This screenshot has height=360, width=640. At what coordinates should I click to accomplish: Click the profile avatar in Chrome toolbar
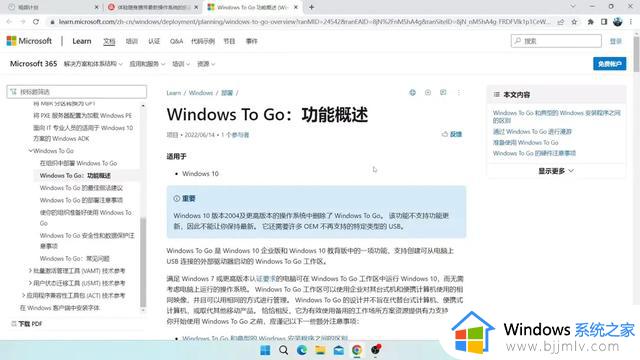point(618,22)
